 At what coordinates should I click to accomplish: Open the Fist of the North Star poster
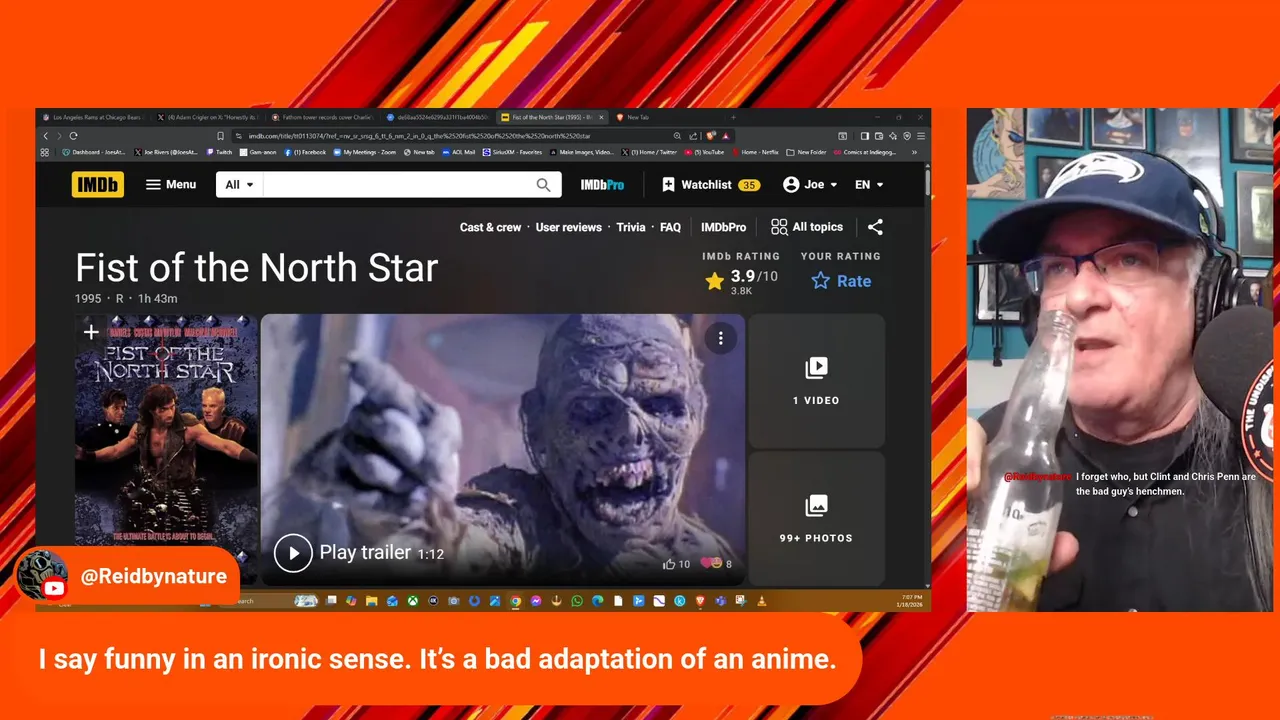[166, 449]
